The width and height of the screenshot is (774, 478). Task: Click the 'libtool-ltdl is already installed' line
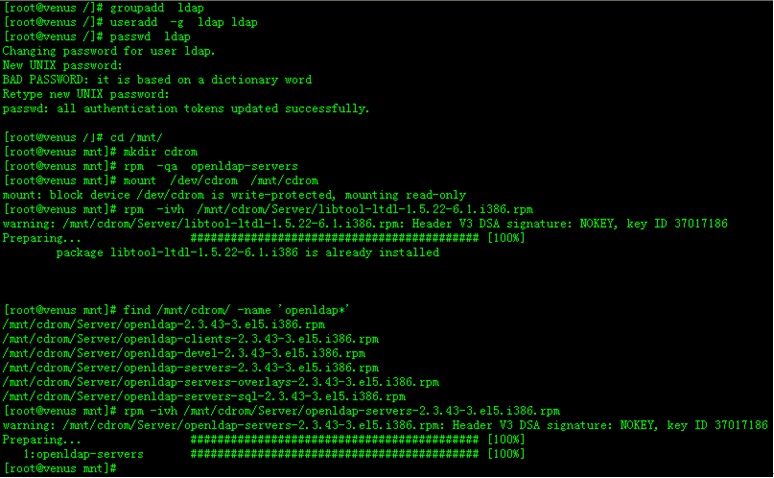coord(247,253)
